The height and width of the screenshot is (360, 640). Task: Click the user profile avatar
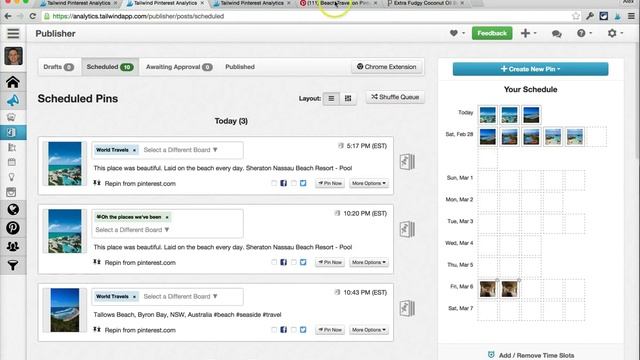tap(13, 56)
